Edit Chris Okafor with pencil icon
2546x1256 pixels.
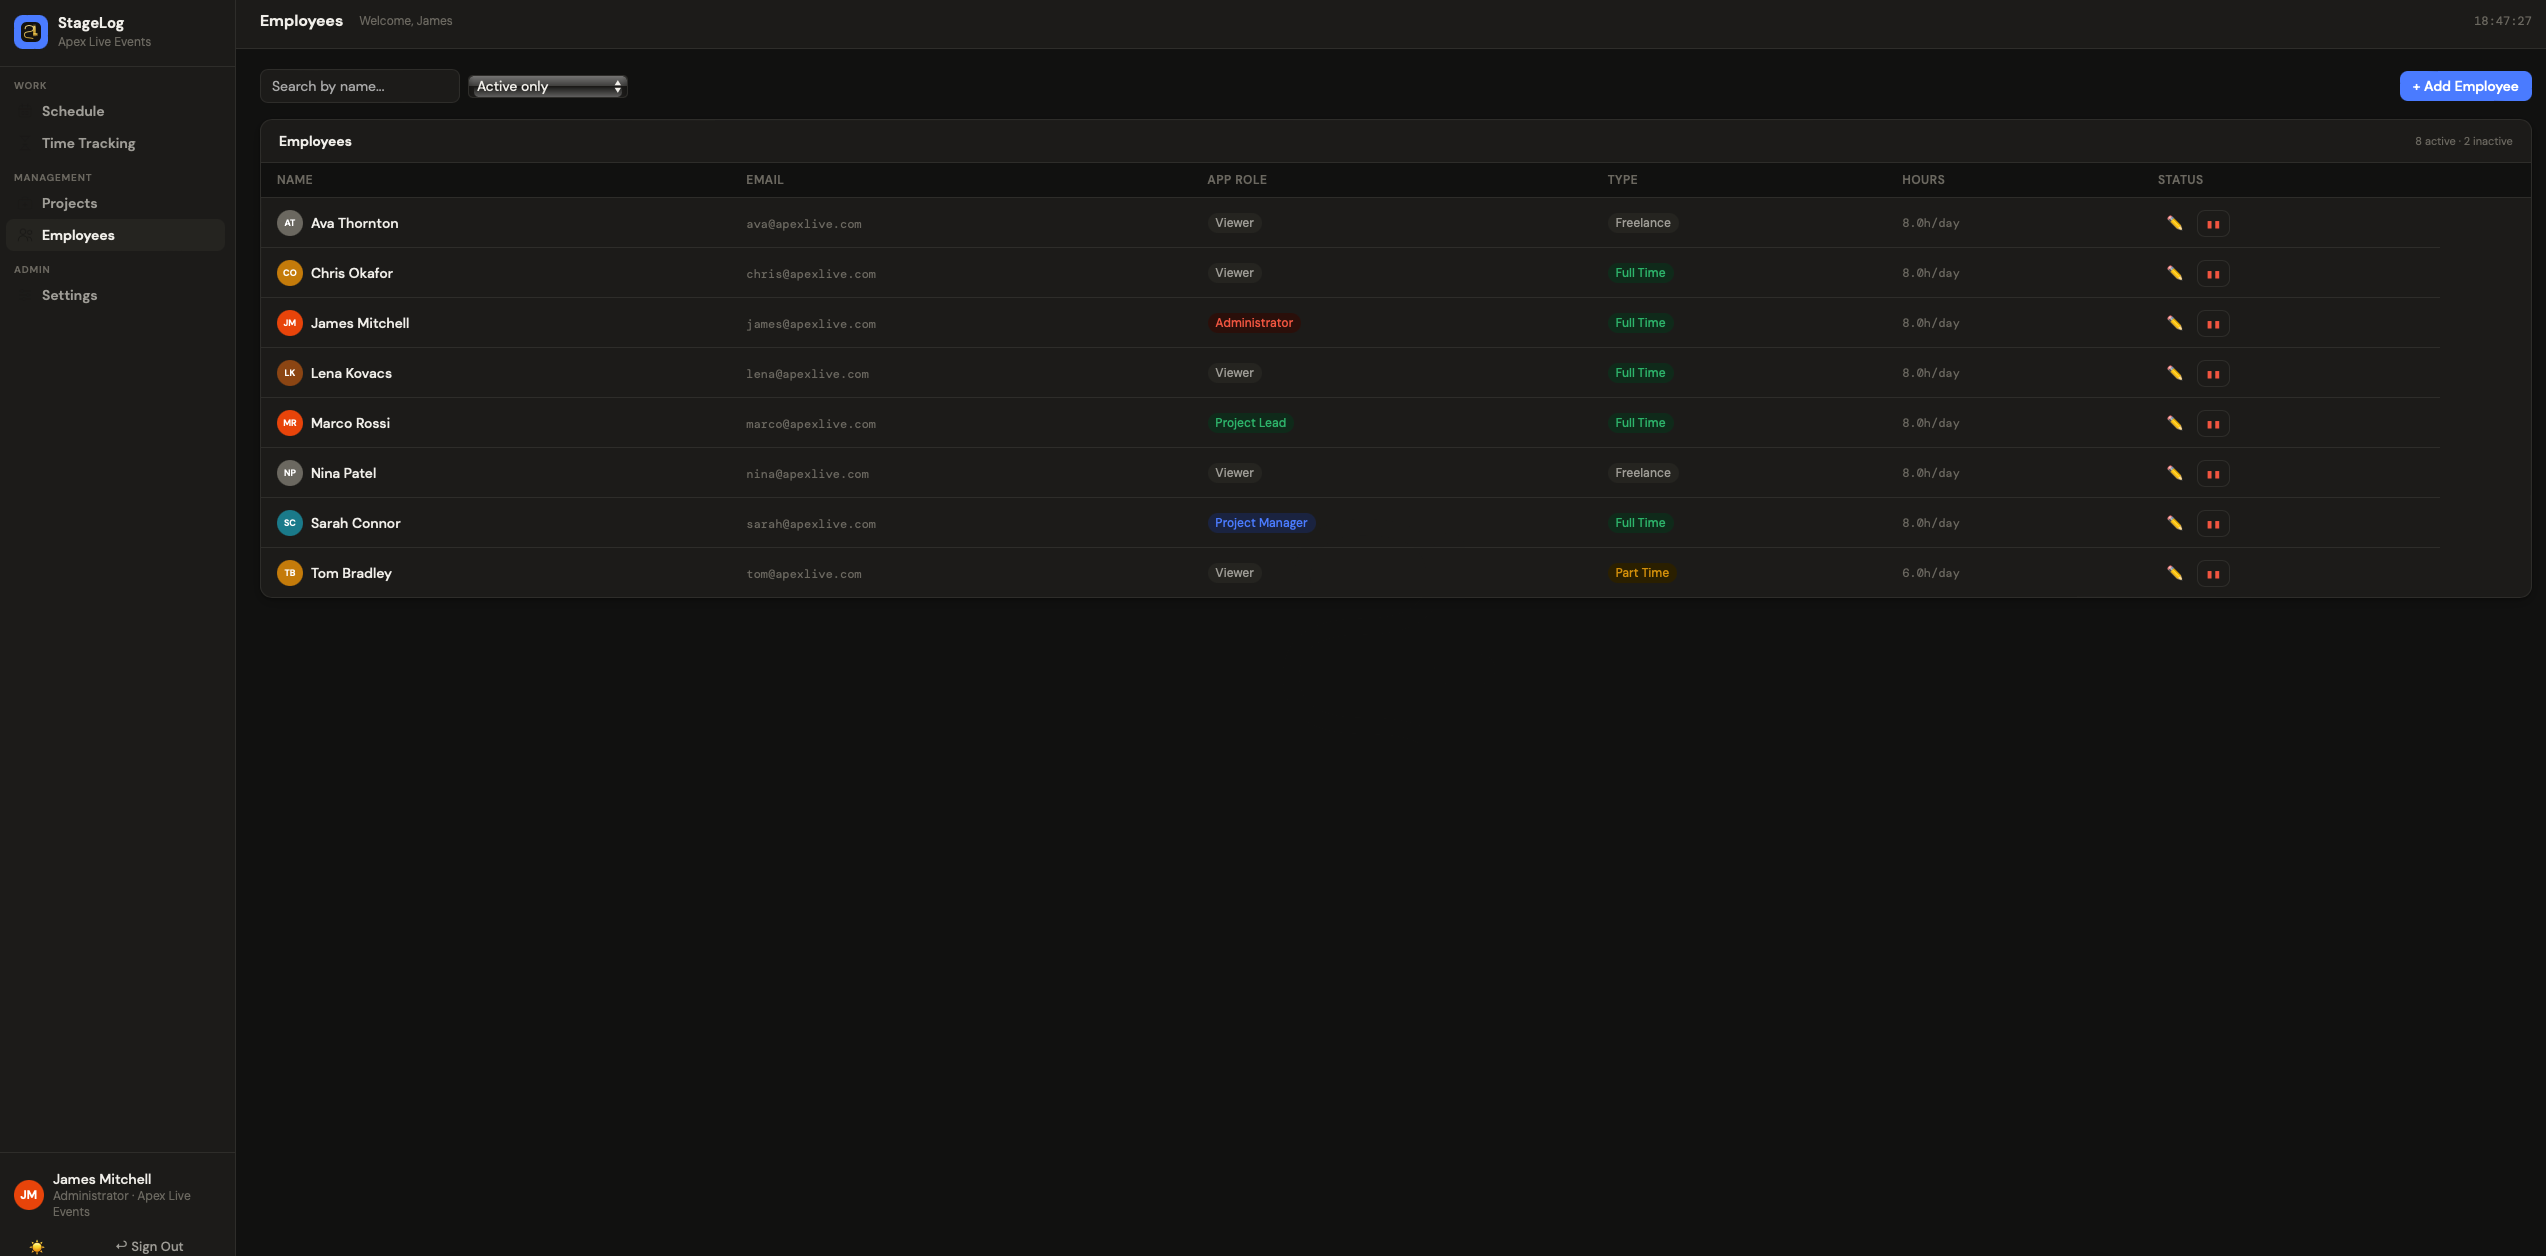[2174, 273]
